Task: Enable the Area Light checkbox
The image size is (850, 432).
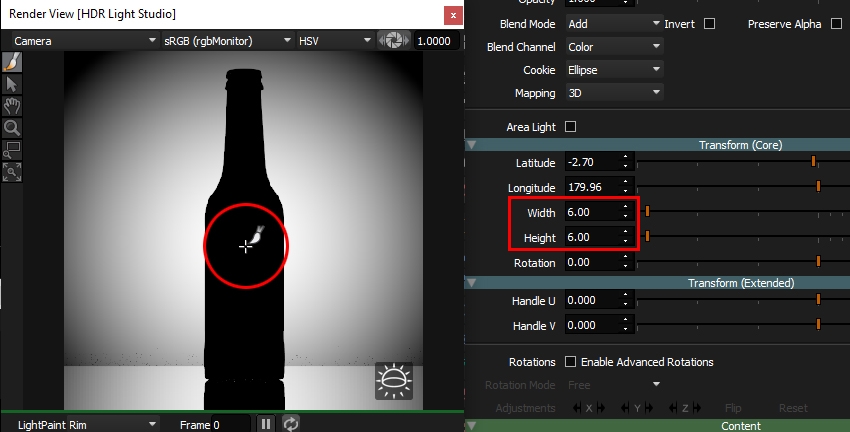Action: coord(570,127)
